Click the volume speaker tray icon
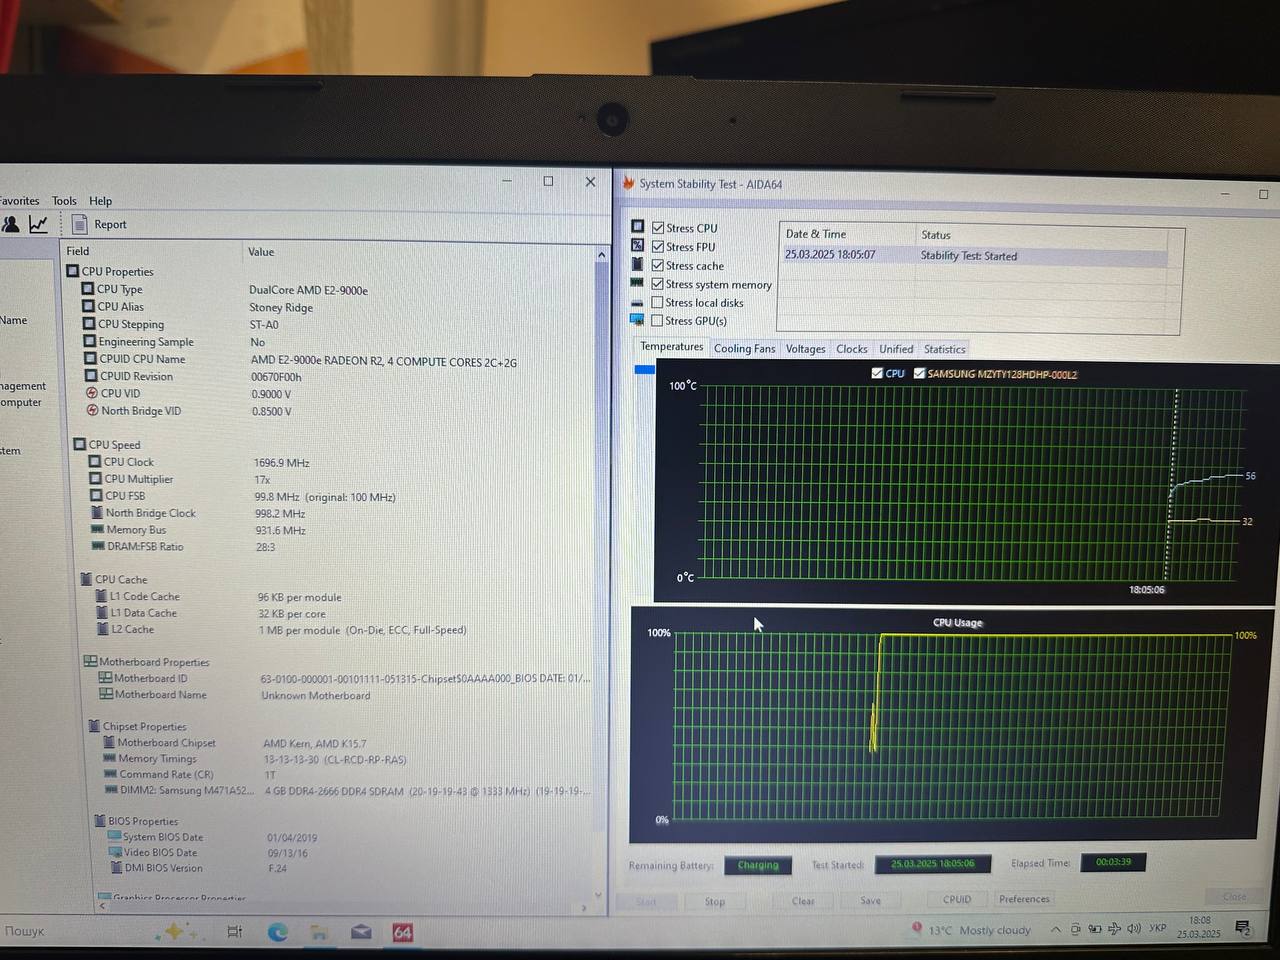The width and height of the screenshot is (1280, 960). pyautogui.click(x=1134, y=929)
